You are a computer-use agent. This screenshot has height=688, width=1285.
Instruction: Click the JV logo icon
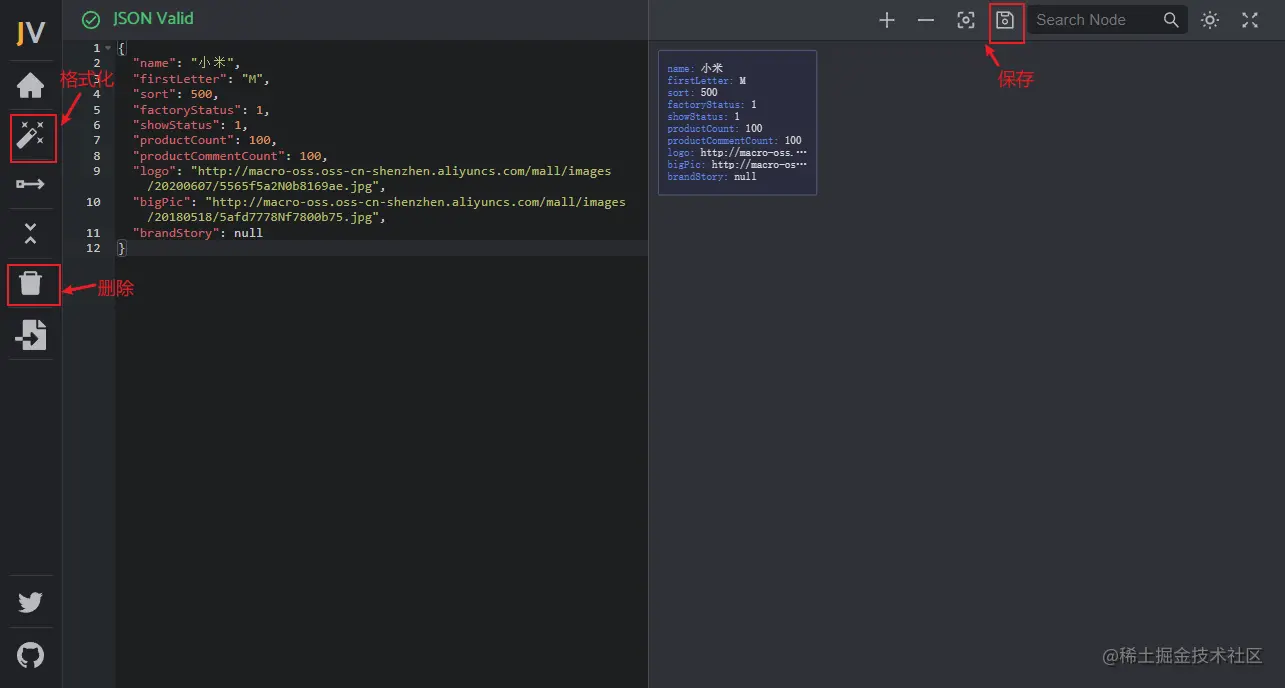pos(31,33)
